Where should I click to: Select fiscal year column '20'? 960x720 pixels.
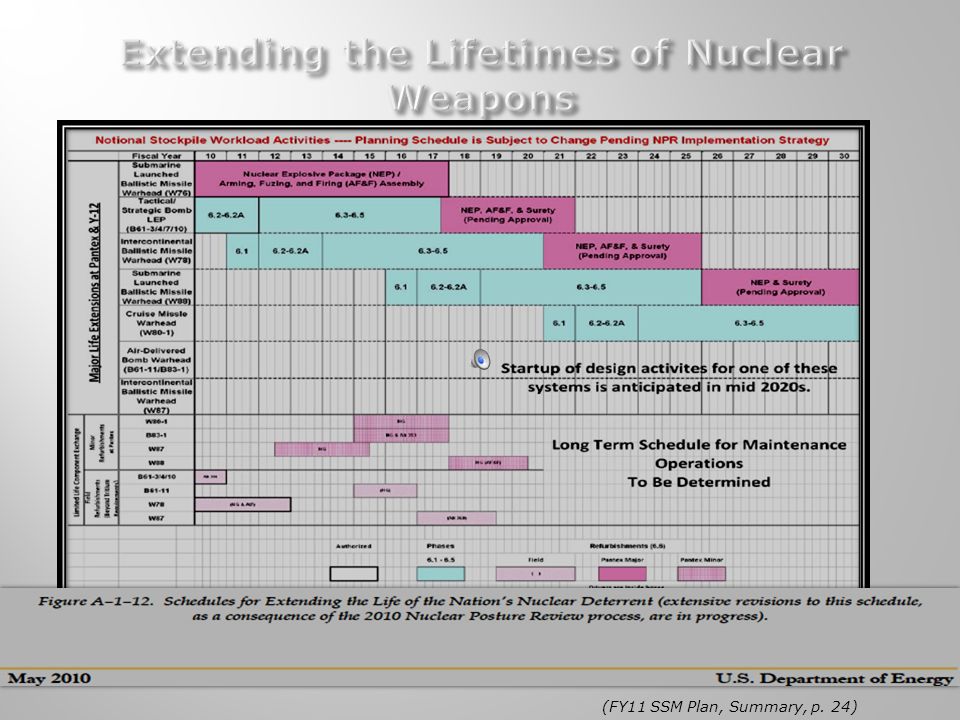(528, 156)
